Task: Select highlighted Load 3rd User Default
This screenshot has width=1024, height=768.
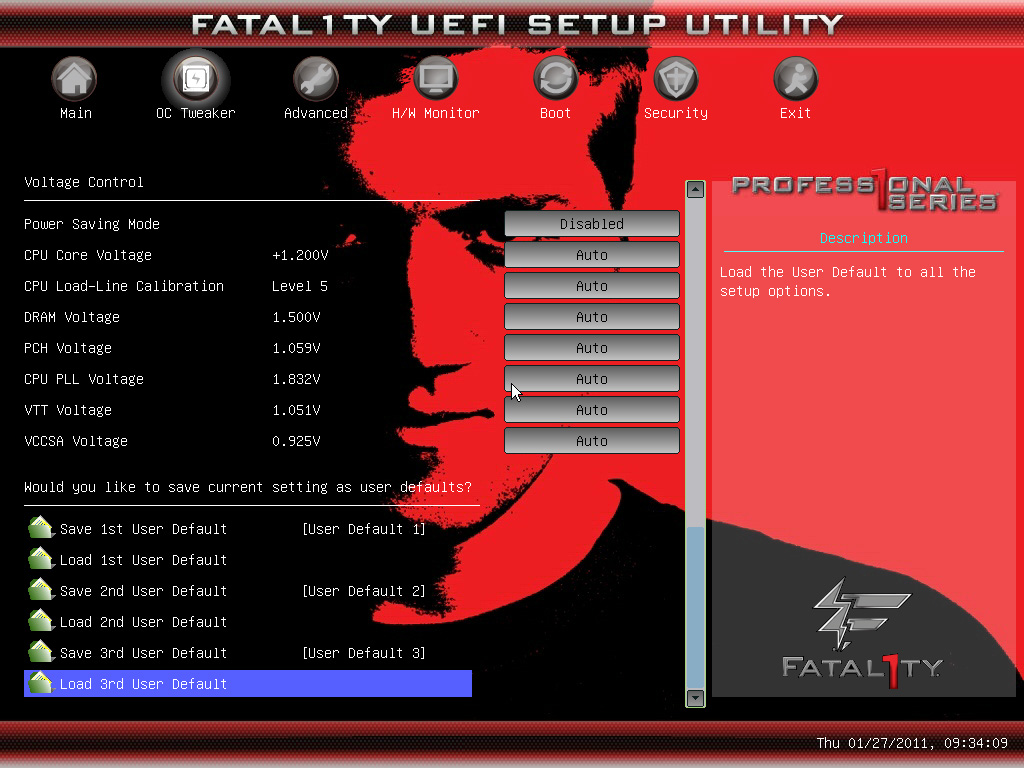Action: (248, 683)
